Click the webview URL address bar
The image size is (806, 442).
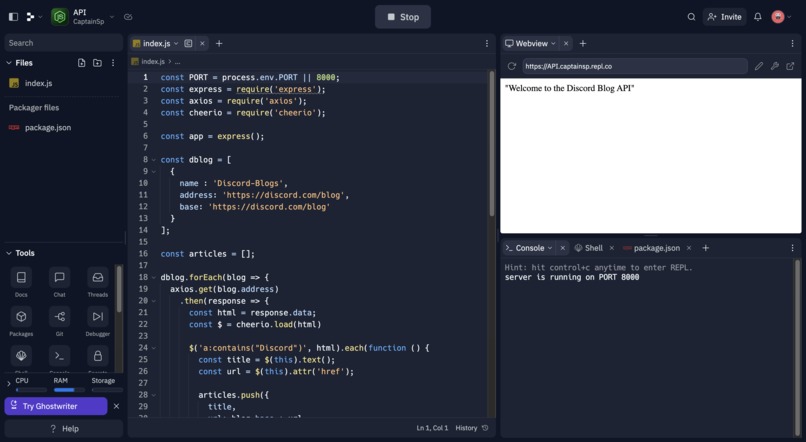[x=635, y=66]
